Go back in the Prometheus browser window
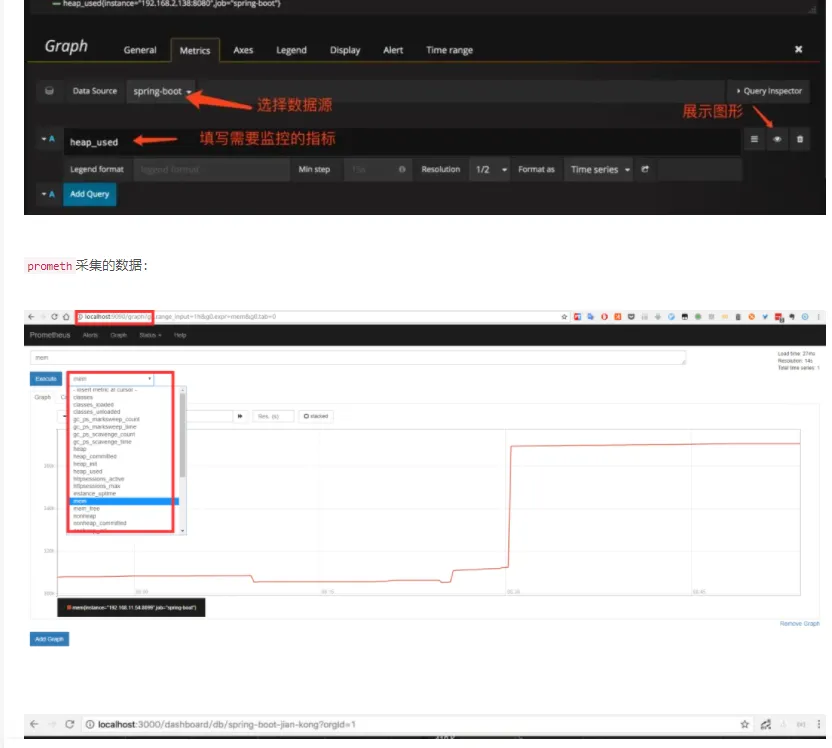 [31, 317]
